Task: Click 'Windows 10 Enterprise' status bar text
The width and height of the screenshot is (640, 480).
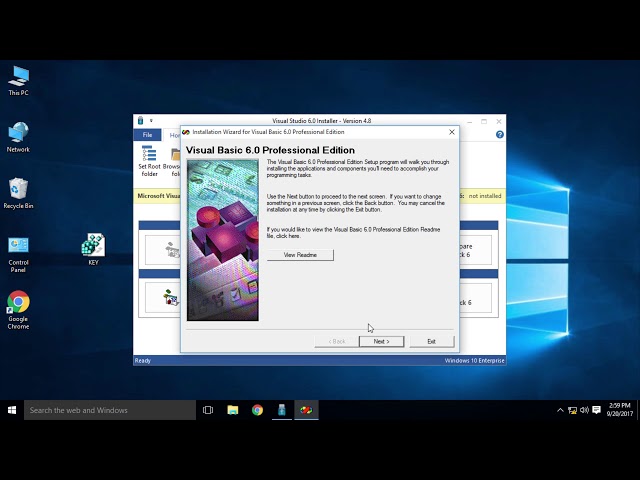Action: click(x=474, y=360)
